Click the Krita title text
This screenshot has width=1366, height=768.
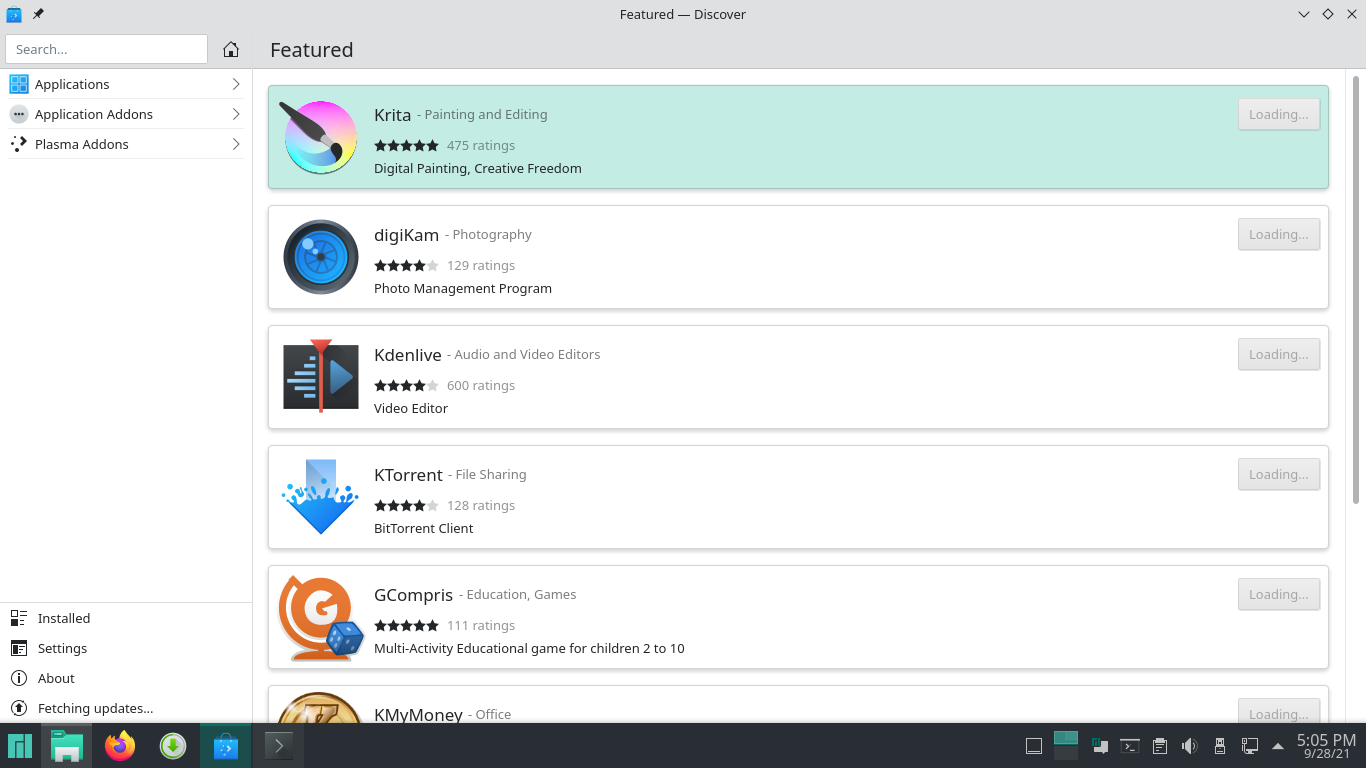(393, 115)
